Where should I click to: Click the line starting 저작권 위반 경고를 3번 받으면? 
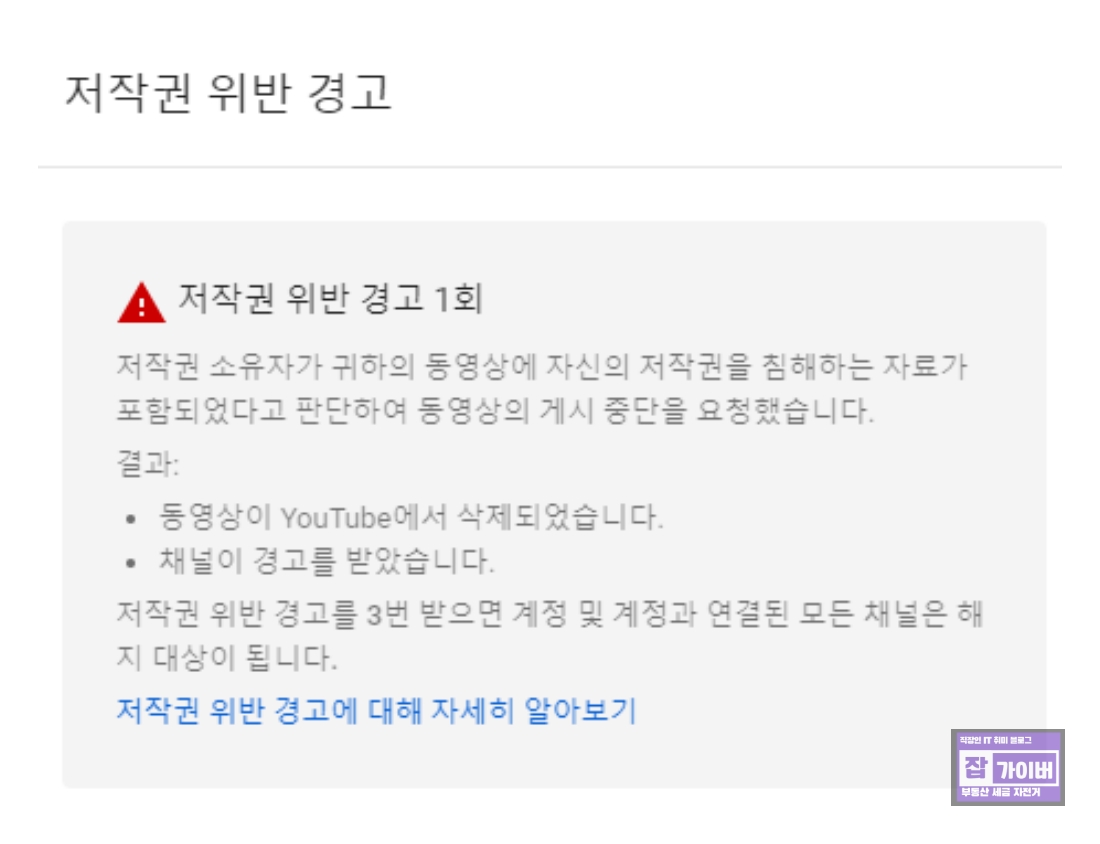coord(549,614)
